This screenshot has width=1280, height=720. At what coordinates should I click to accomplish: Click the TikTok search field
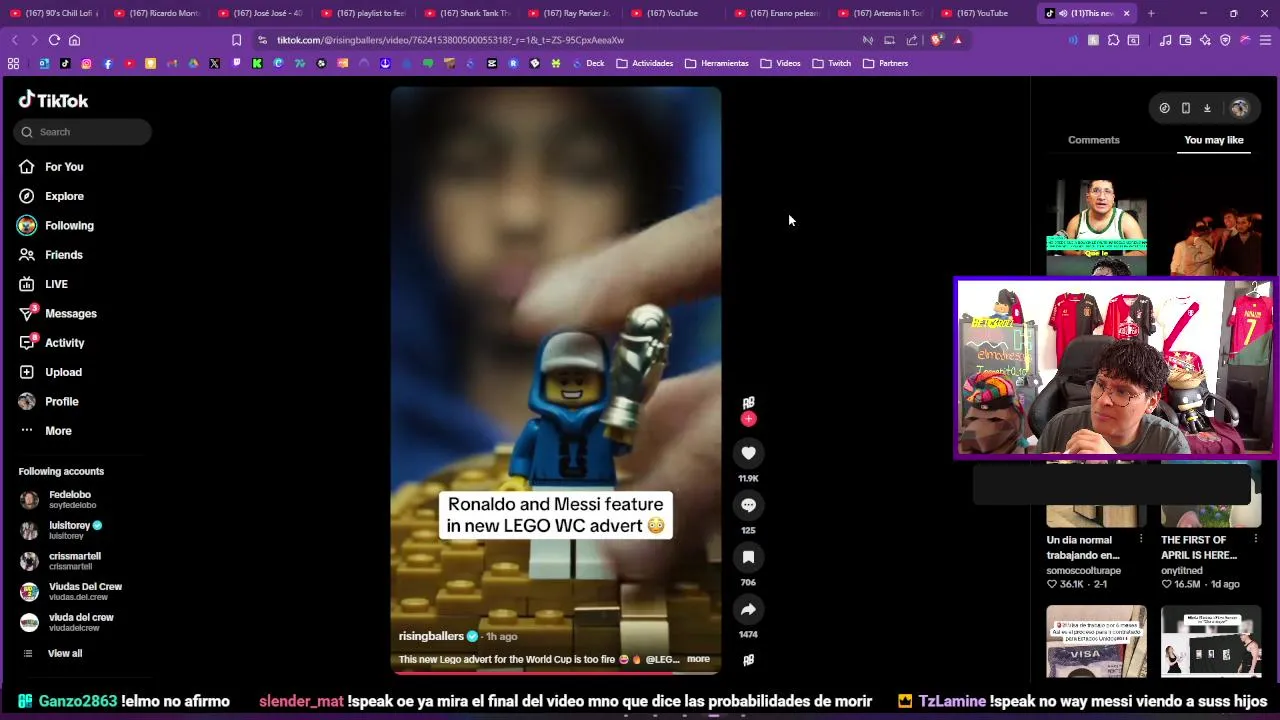[82, 132]
